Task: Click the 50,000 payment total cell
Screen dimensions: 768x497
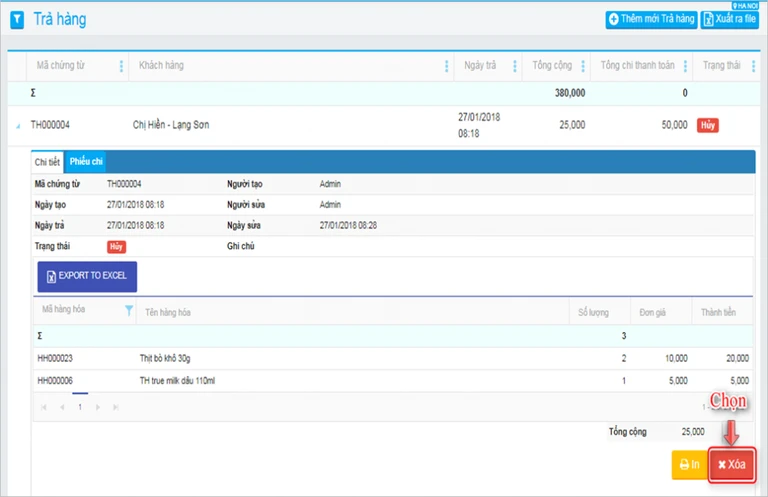Action: pos(674,125)
